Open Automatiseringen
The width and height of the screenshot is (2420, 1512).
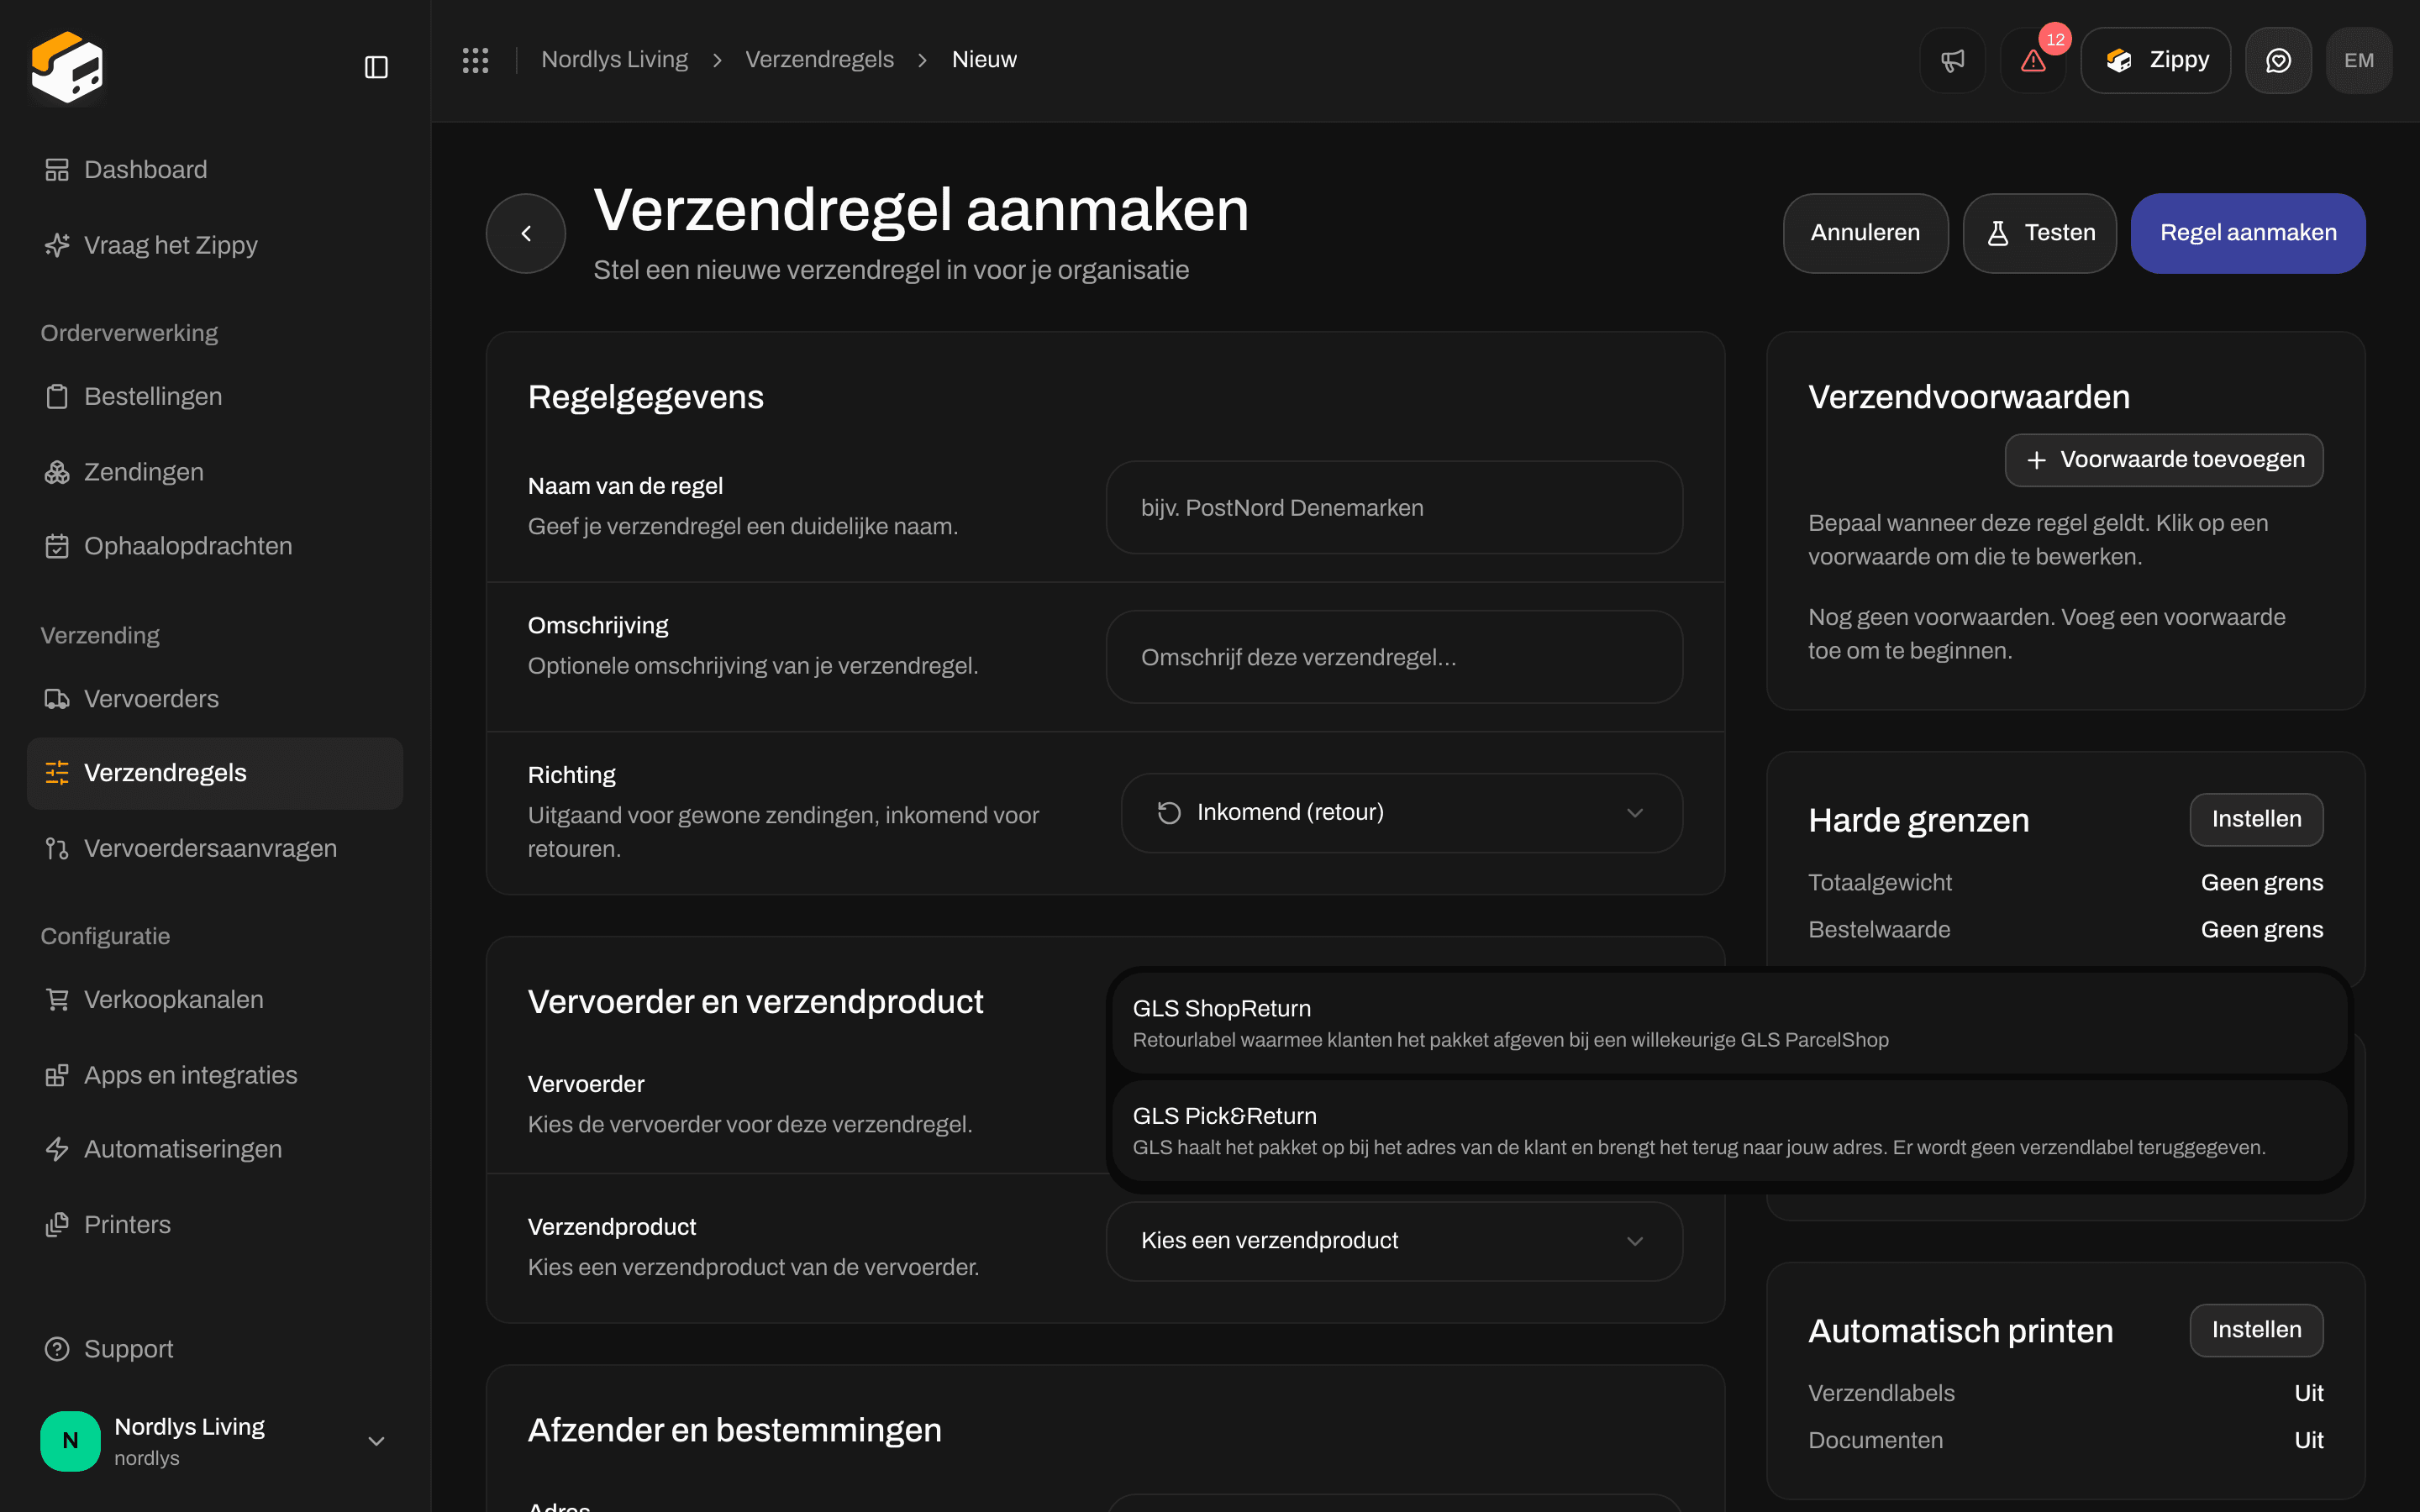[x=215, y=1149]
